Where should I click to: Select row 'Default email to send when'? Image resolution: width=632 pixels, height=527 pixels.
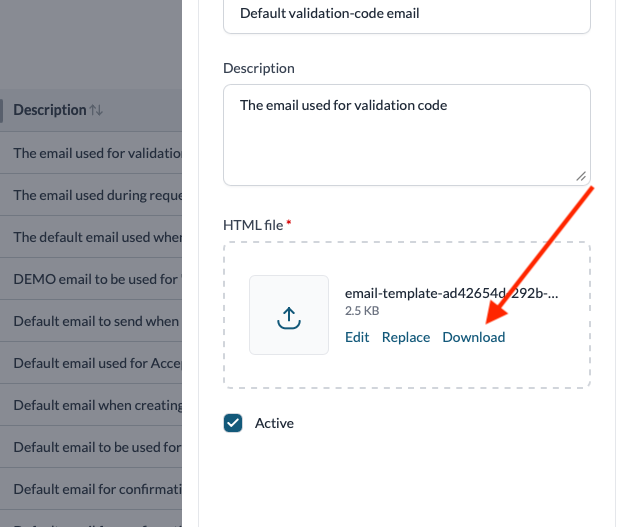[91, 321]
